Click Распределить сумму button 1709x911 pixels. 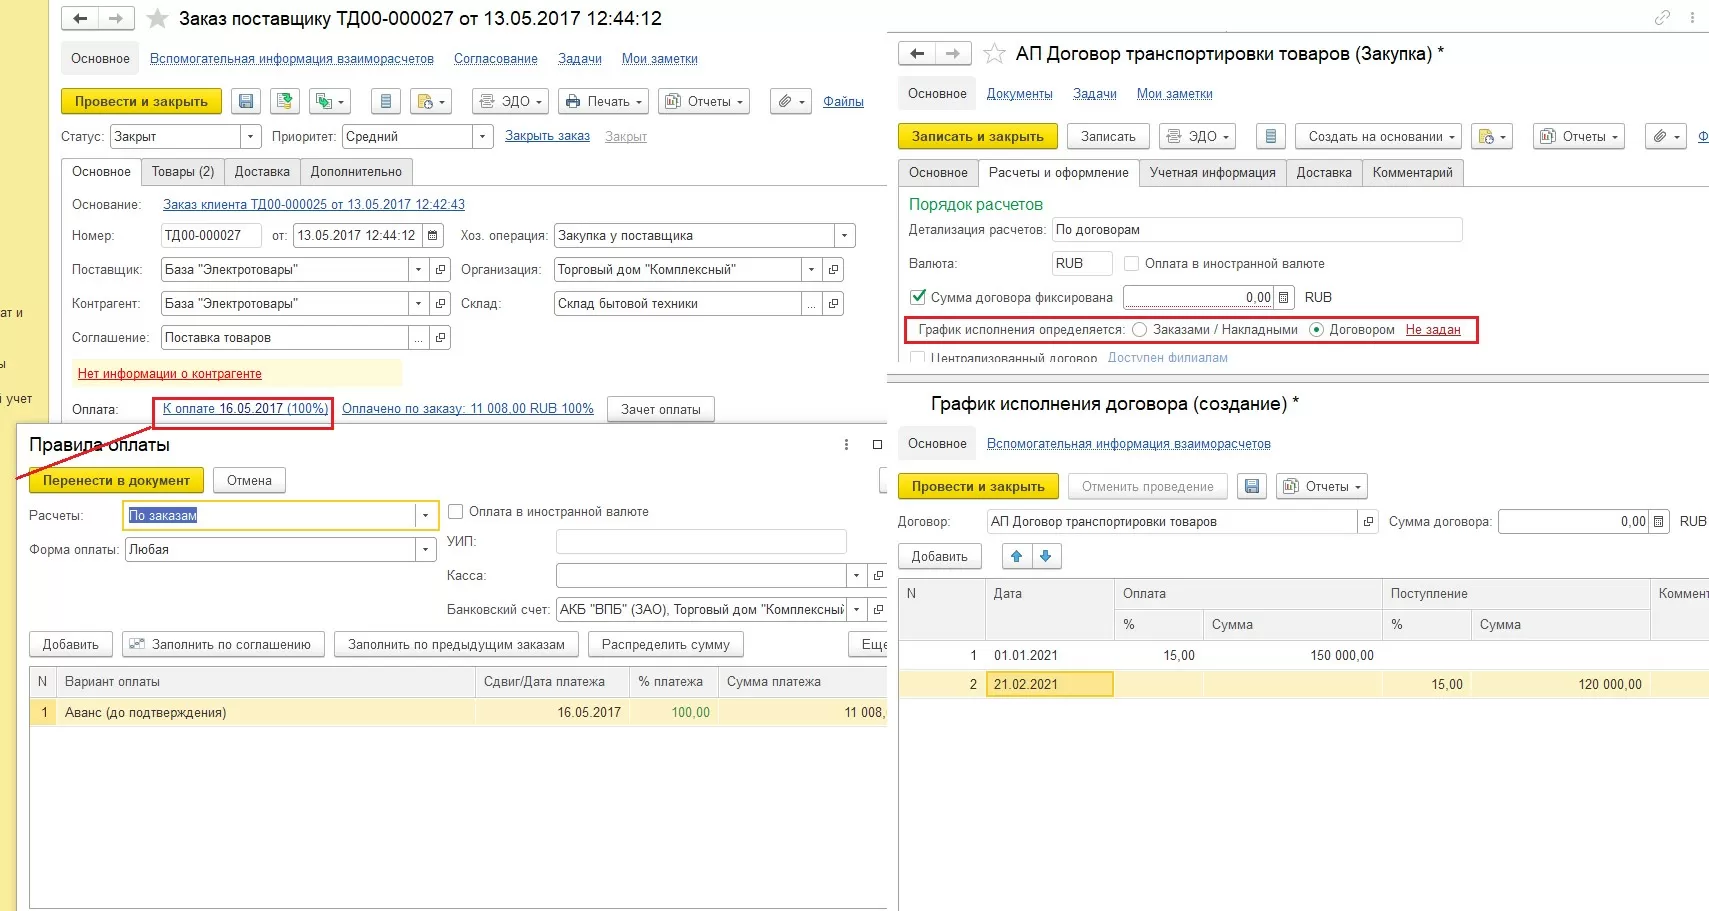(x=666, y=645)
